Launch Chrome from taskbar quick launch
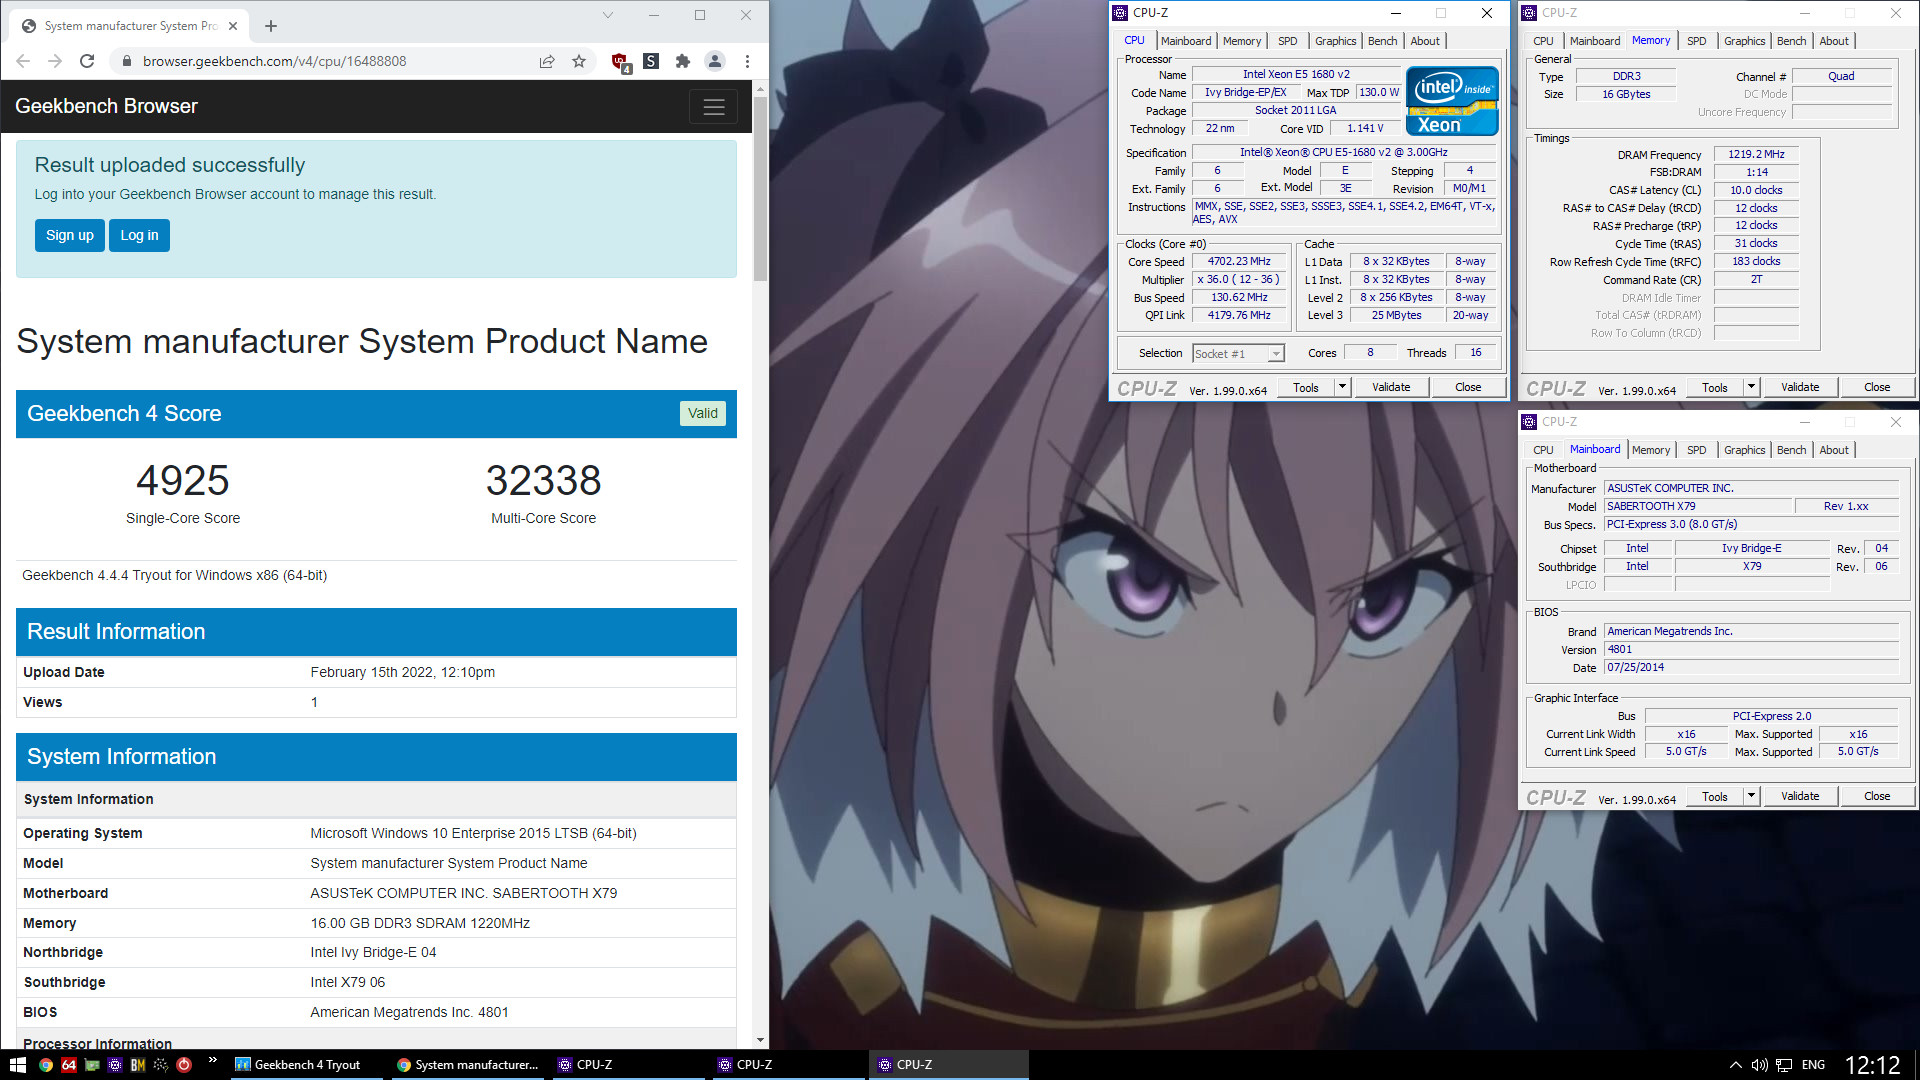1920x1080 pixels. point(46,1065)
